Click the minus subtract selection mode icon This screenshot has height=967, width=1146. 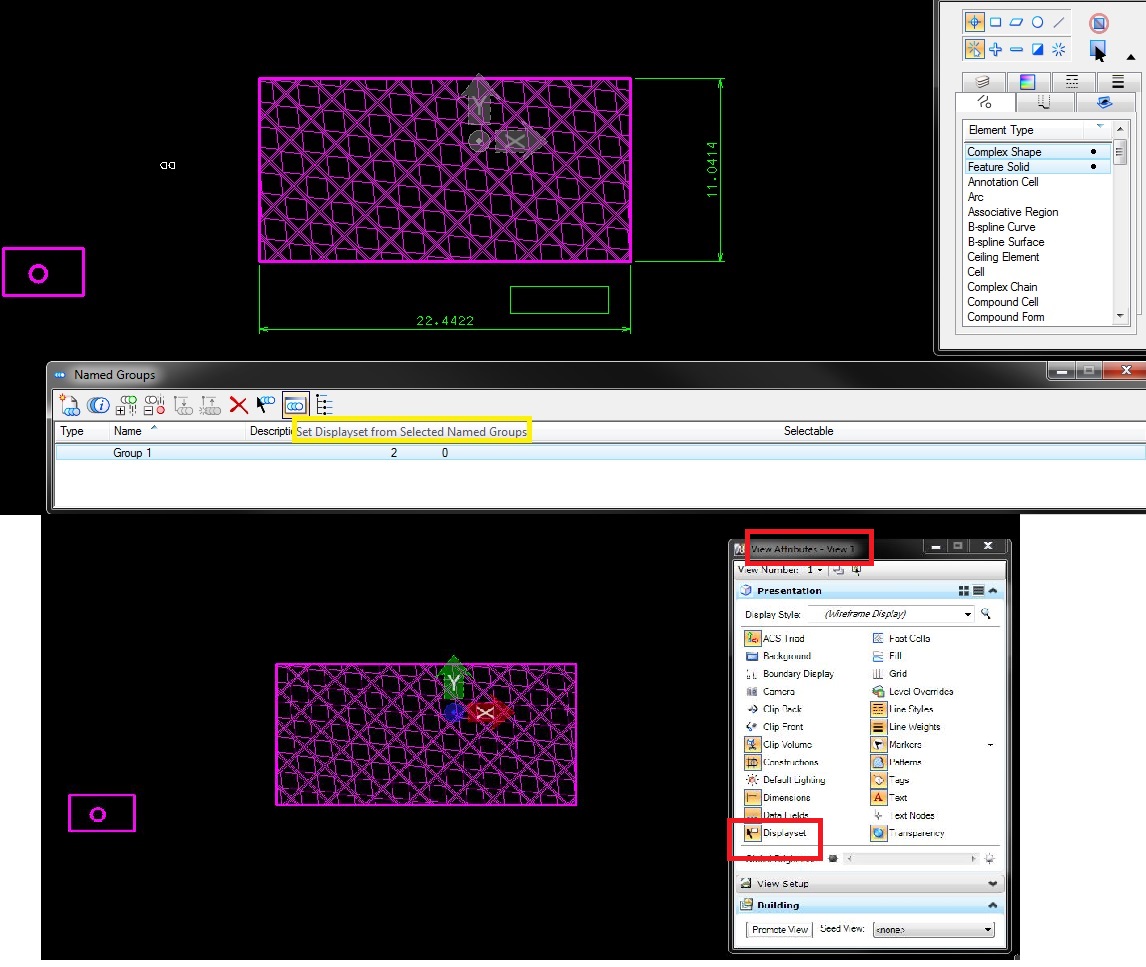click(x=1017, y=49)
